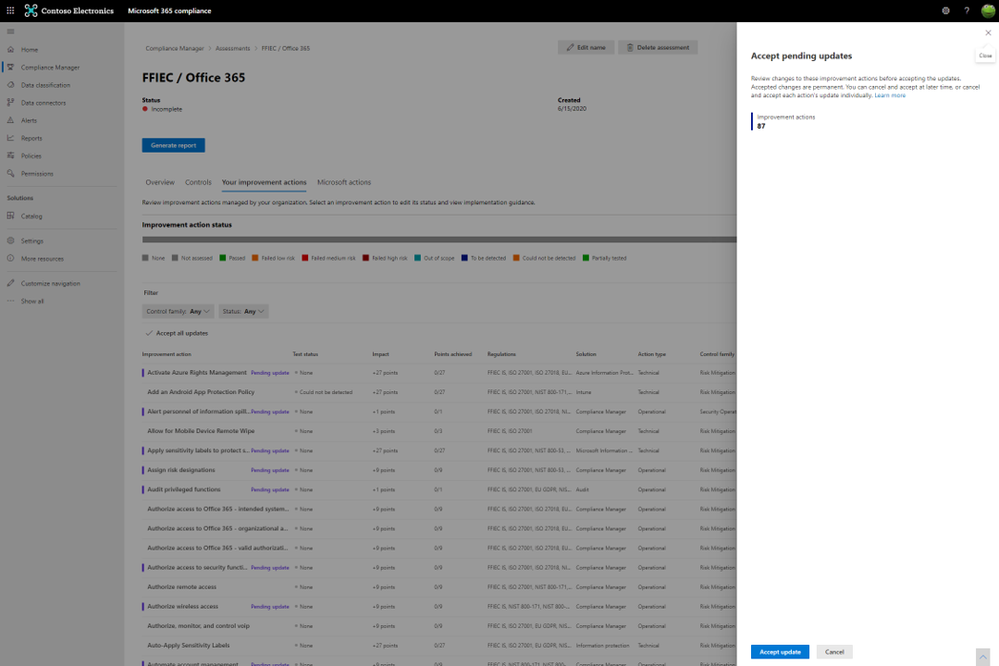Click the Permissions key icon

(11, 173)
